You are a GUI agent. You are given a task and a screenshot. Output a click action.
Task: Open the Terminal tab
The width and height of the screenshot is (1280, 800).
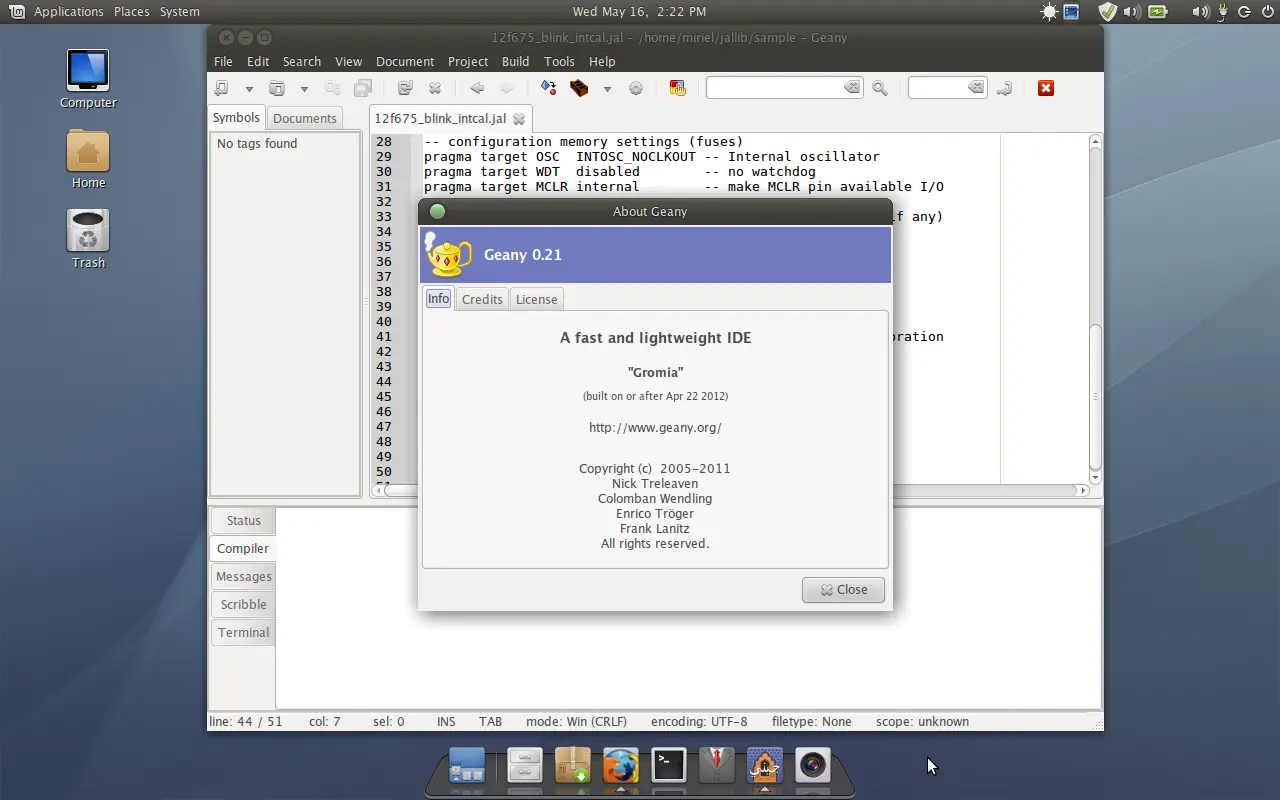click(x=243, y=632)
